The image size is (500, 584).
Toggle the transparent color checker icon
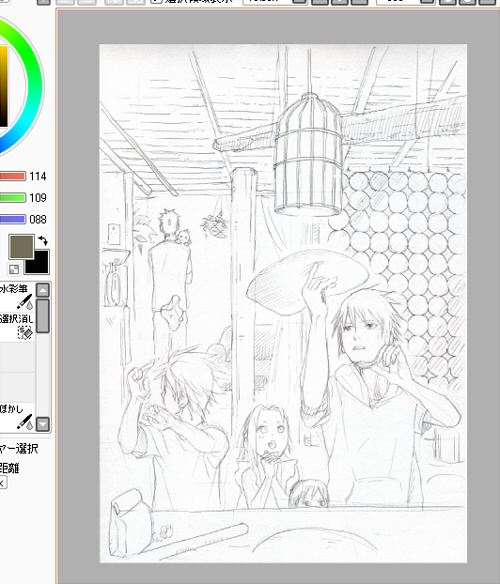pos(14,269)
